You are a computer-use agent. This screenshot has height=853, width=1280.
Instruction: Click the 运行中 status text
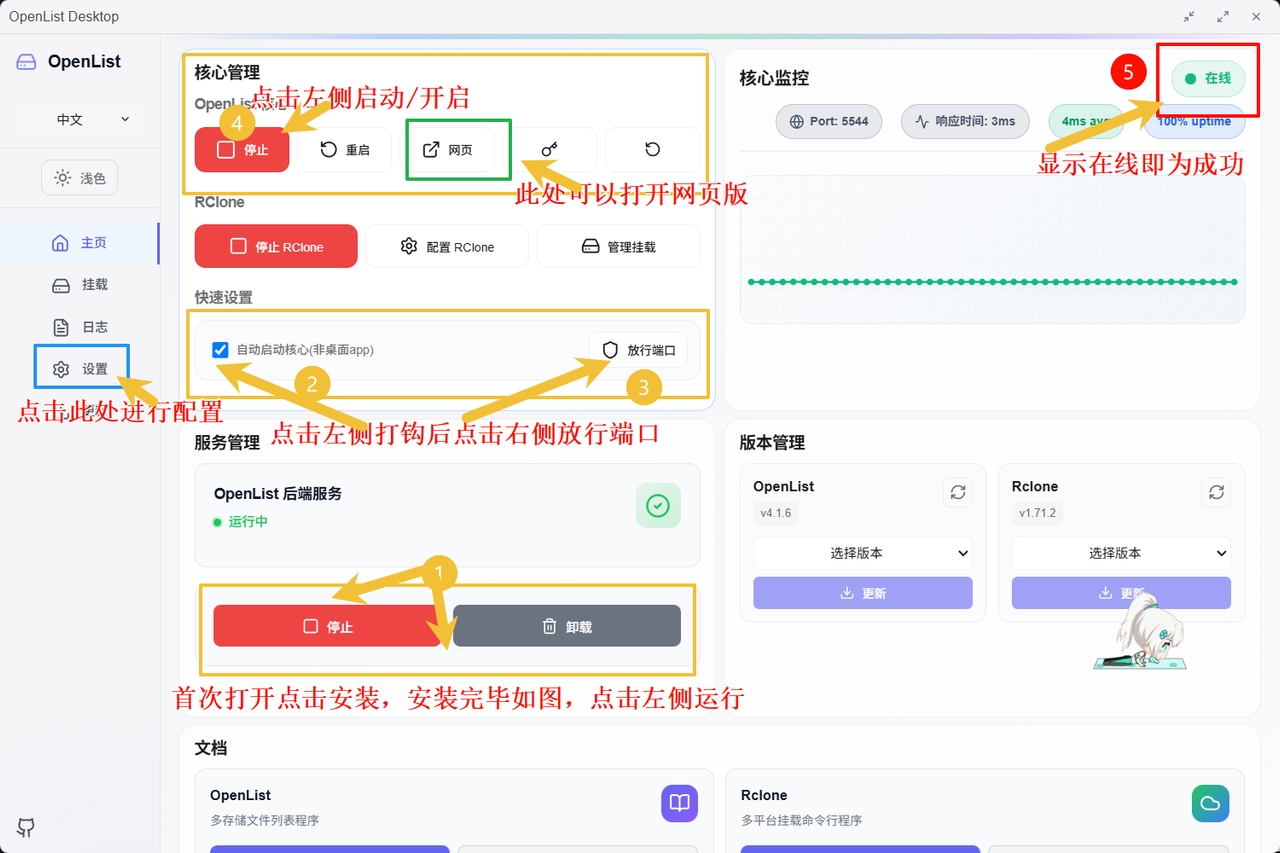point(248,521)
